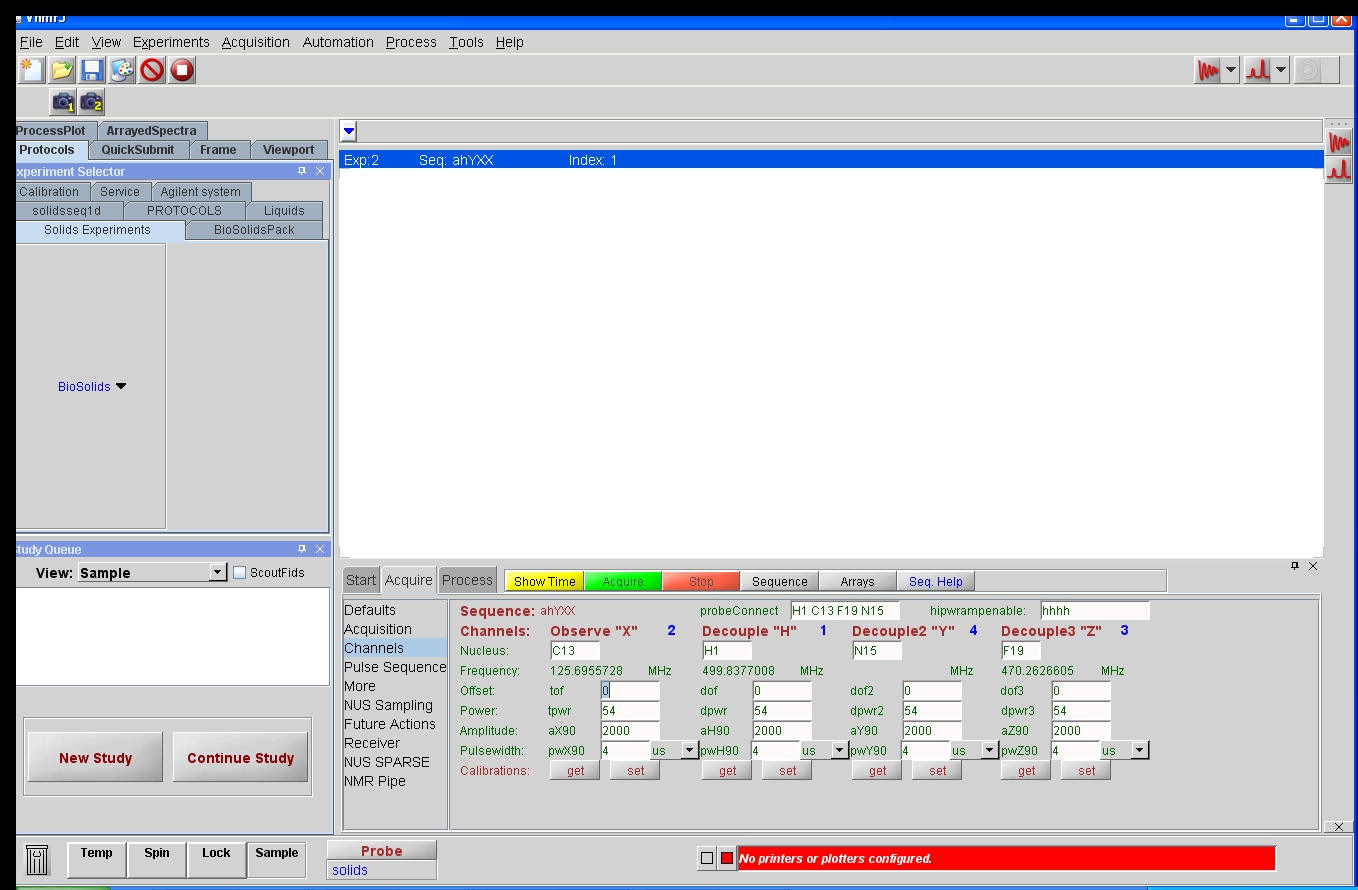Click the red stop acquisition icon
The width and height of the screenshot is (1358, 890).
coord(182,70)
